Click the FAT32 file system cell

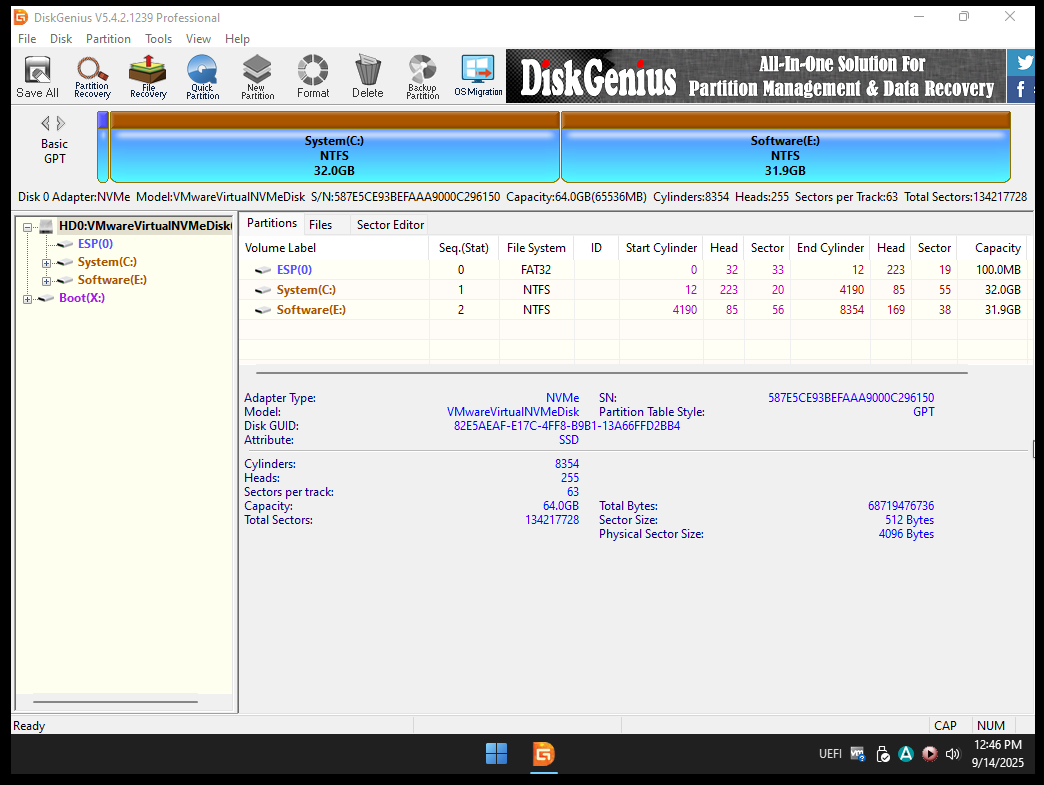coord(536,270)
